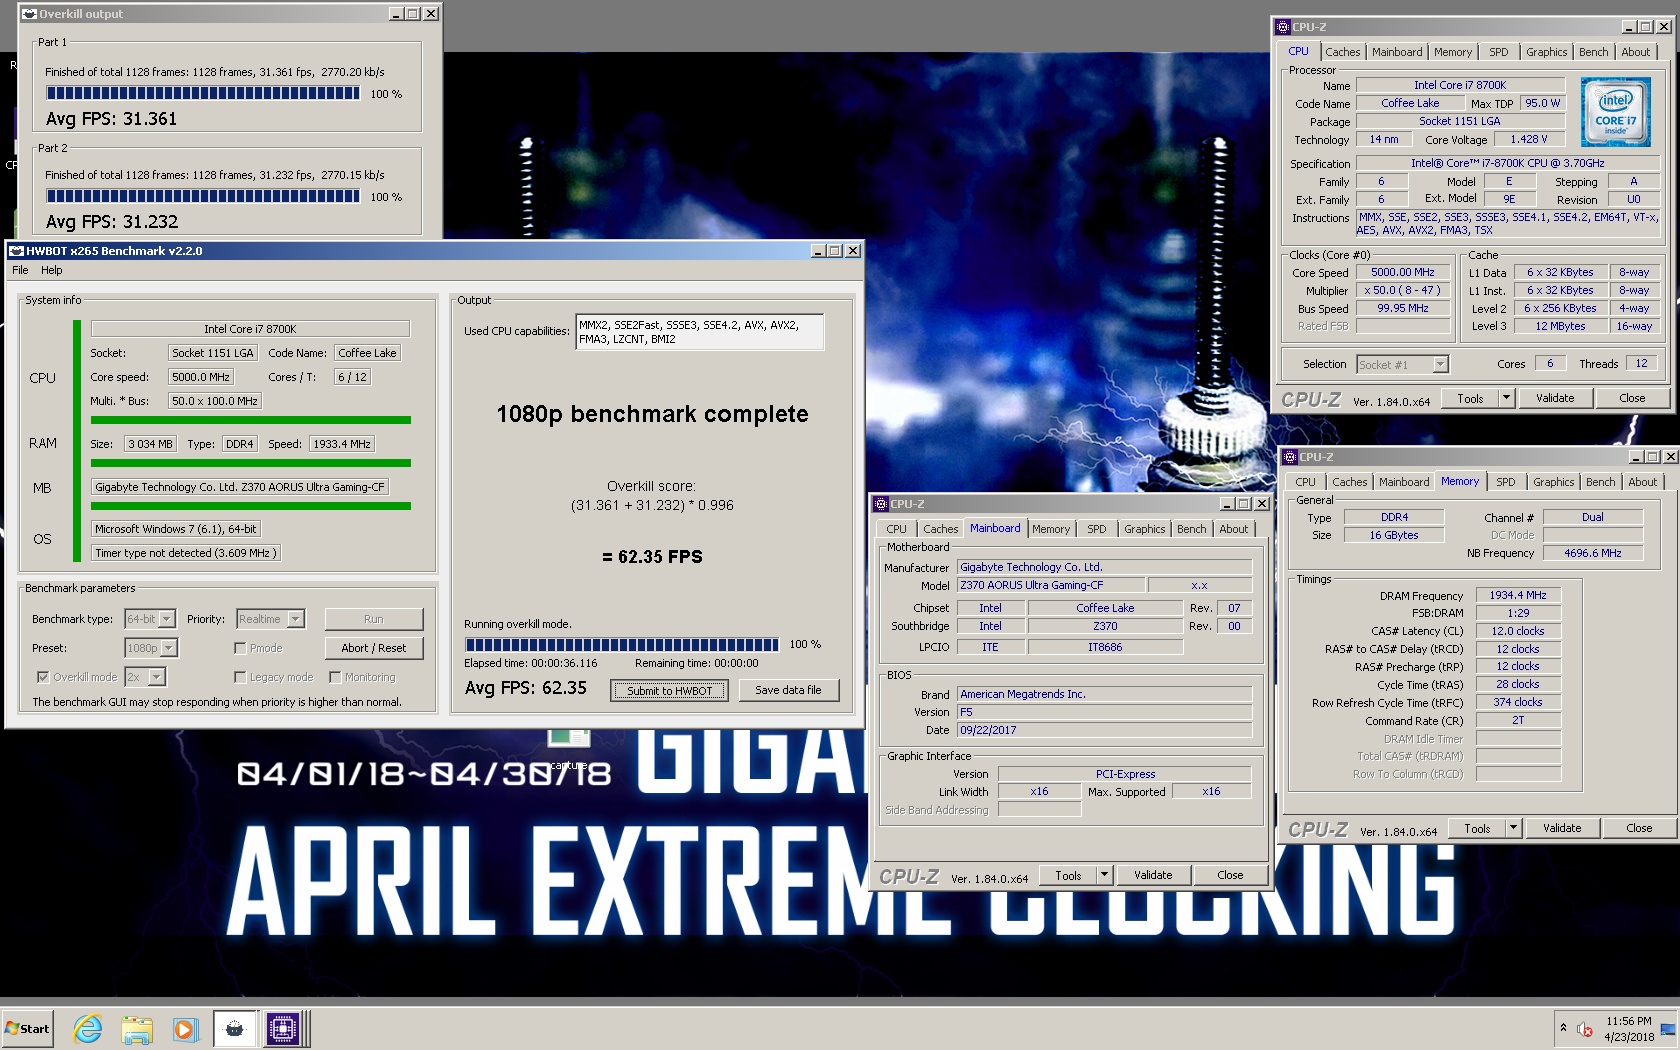This screenshot has height=1050, width=1680.
Task: Click the taskbar clock showing 11:56 PM
Action: tap(1629, 1029)
